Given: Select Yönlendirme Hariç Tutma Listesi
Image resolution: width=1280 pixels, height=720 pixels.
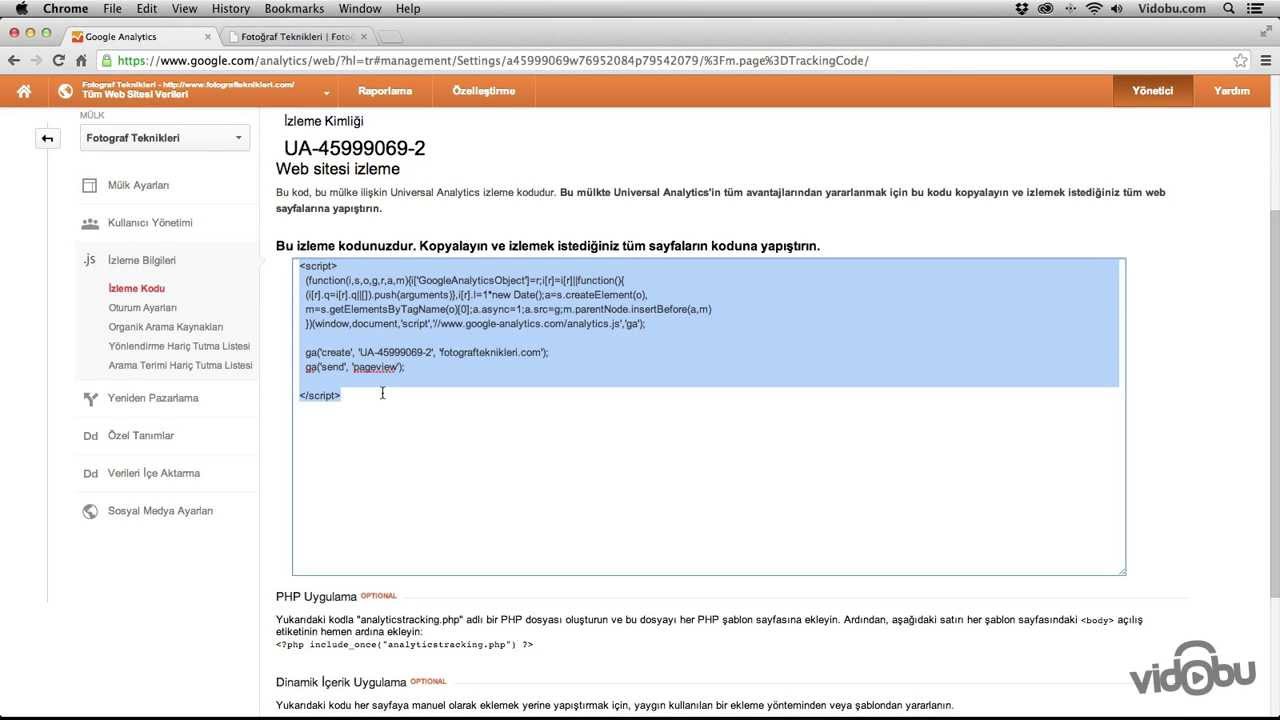Looking at the screenshot, I should point(179,346).
